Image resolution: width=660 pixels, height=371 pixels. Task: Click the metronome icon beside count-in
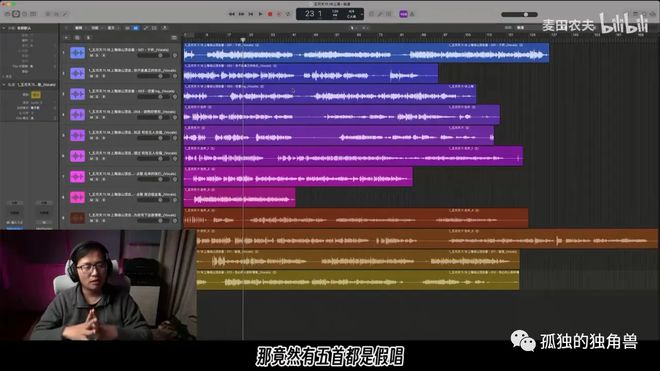coord(412,14)
